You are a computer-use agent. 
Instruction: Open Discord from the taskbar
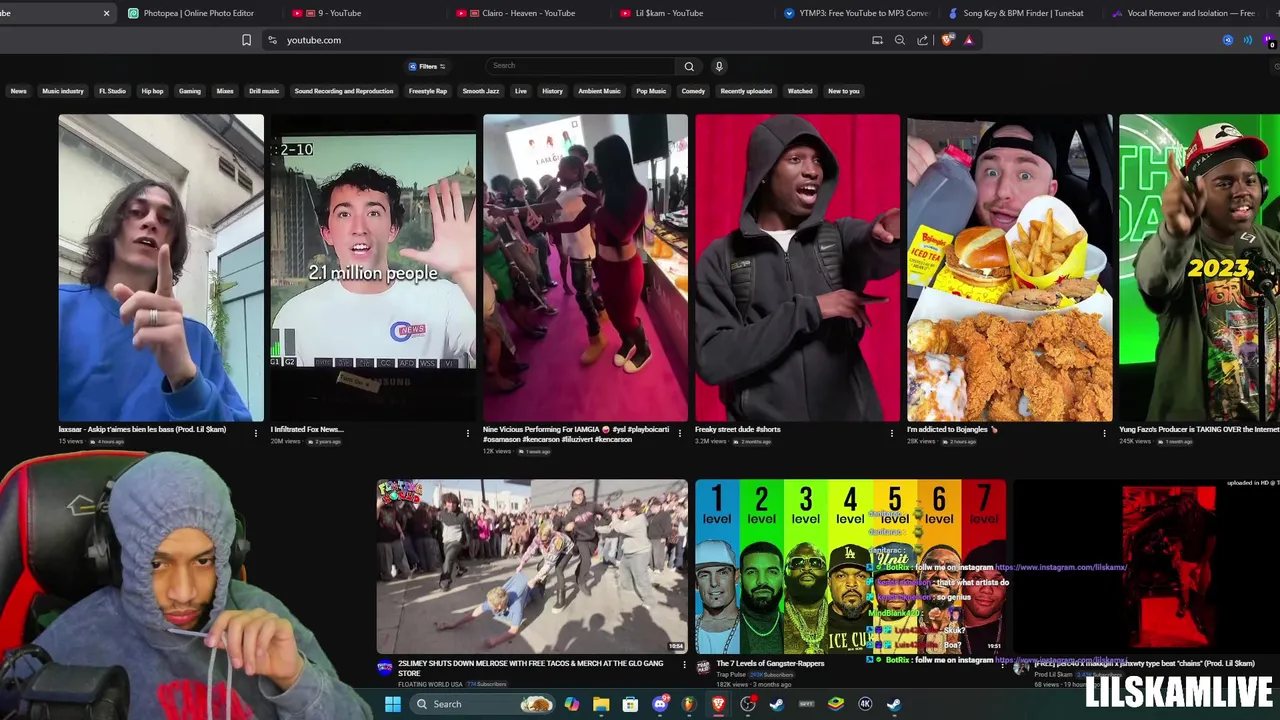(660, 704)
